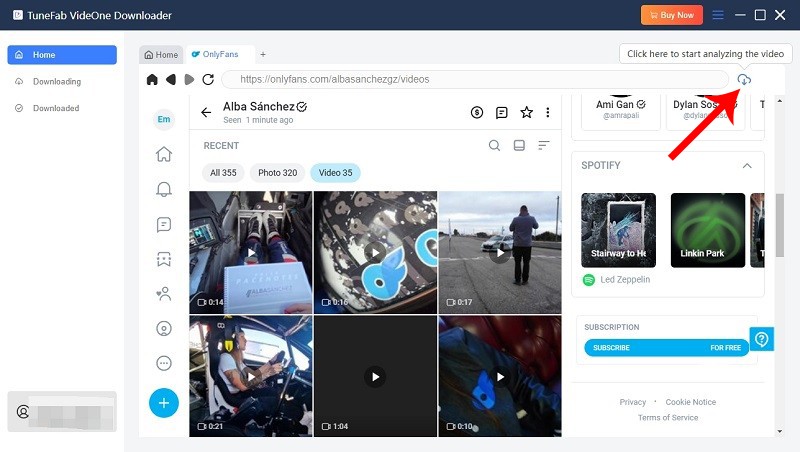Click Subscribe for free button
This screenshot has height=452, width=800.
pos(666,347)
